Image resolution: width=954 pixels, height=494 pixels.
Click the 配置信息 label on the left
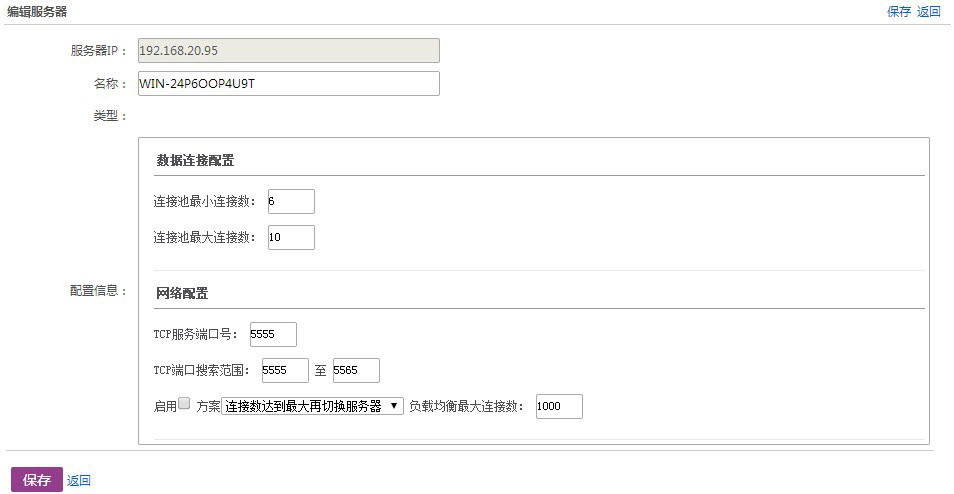[x=98, y=291]
